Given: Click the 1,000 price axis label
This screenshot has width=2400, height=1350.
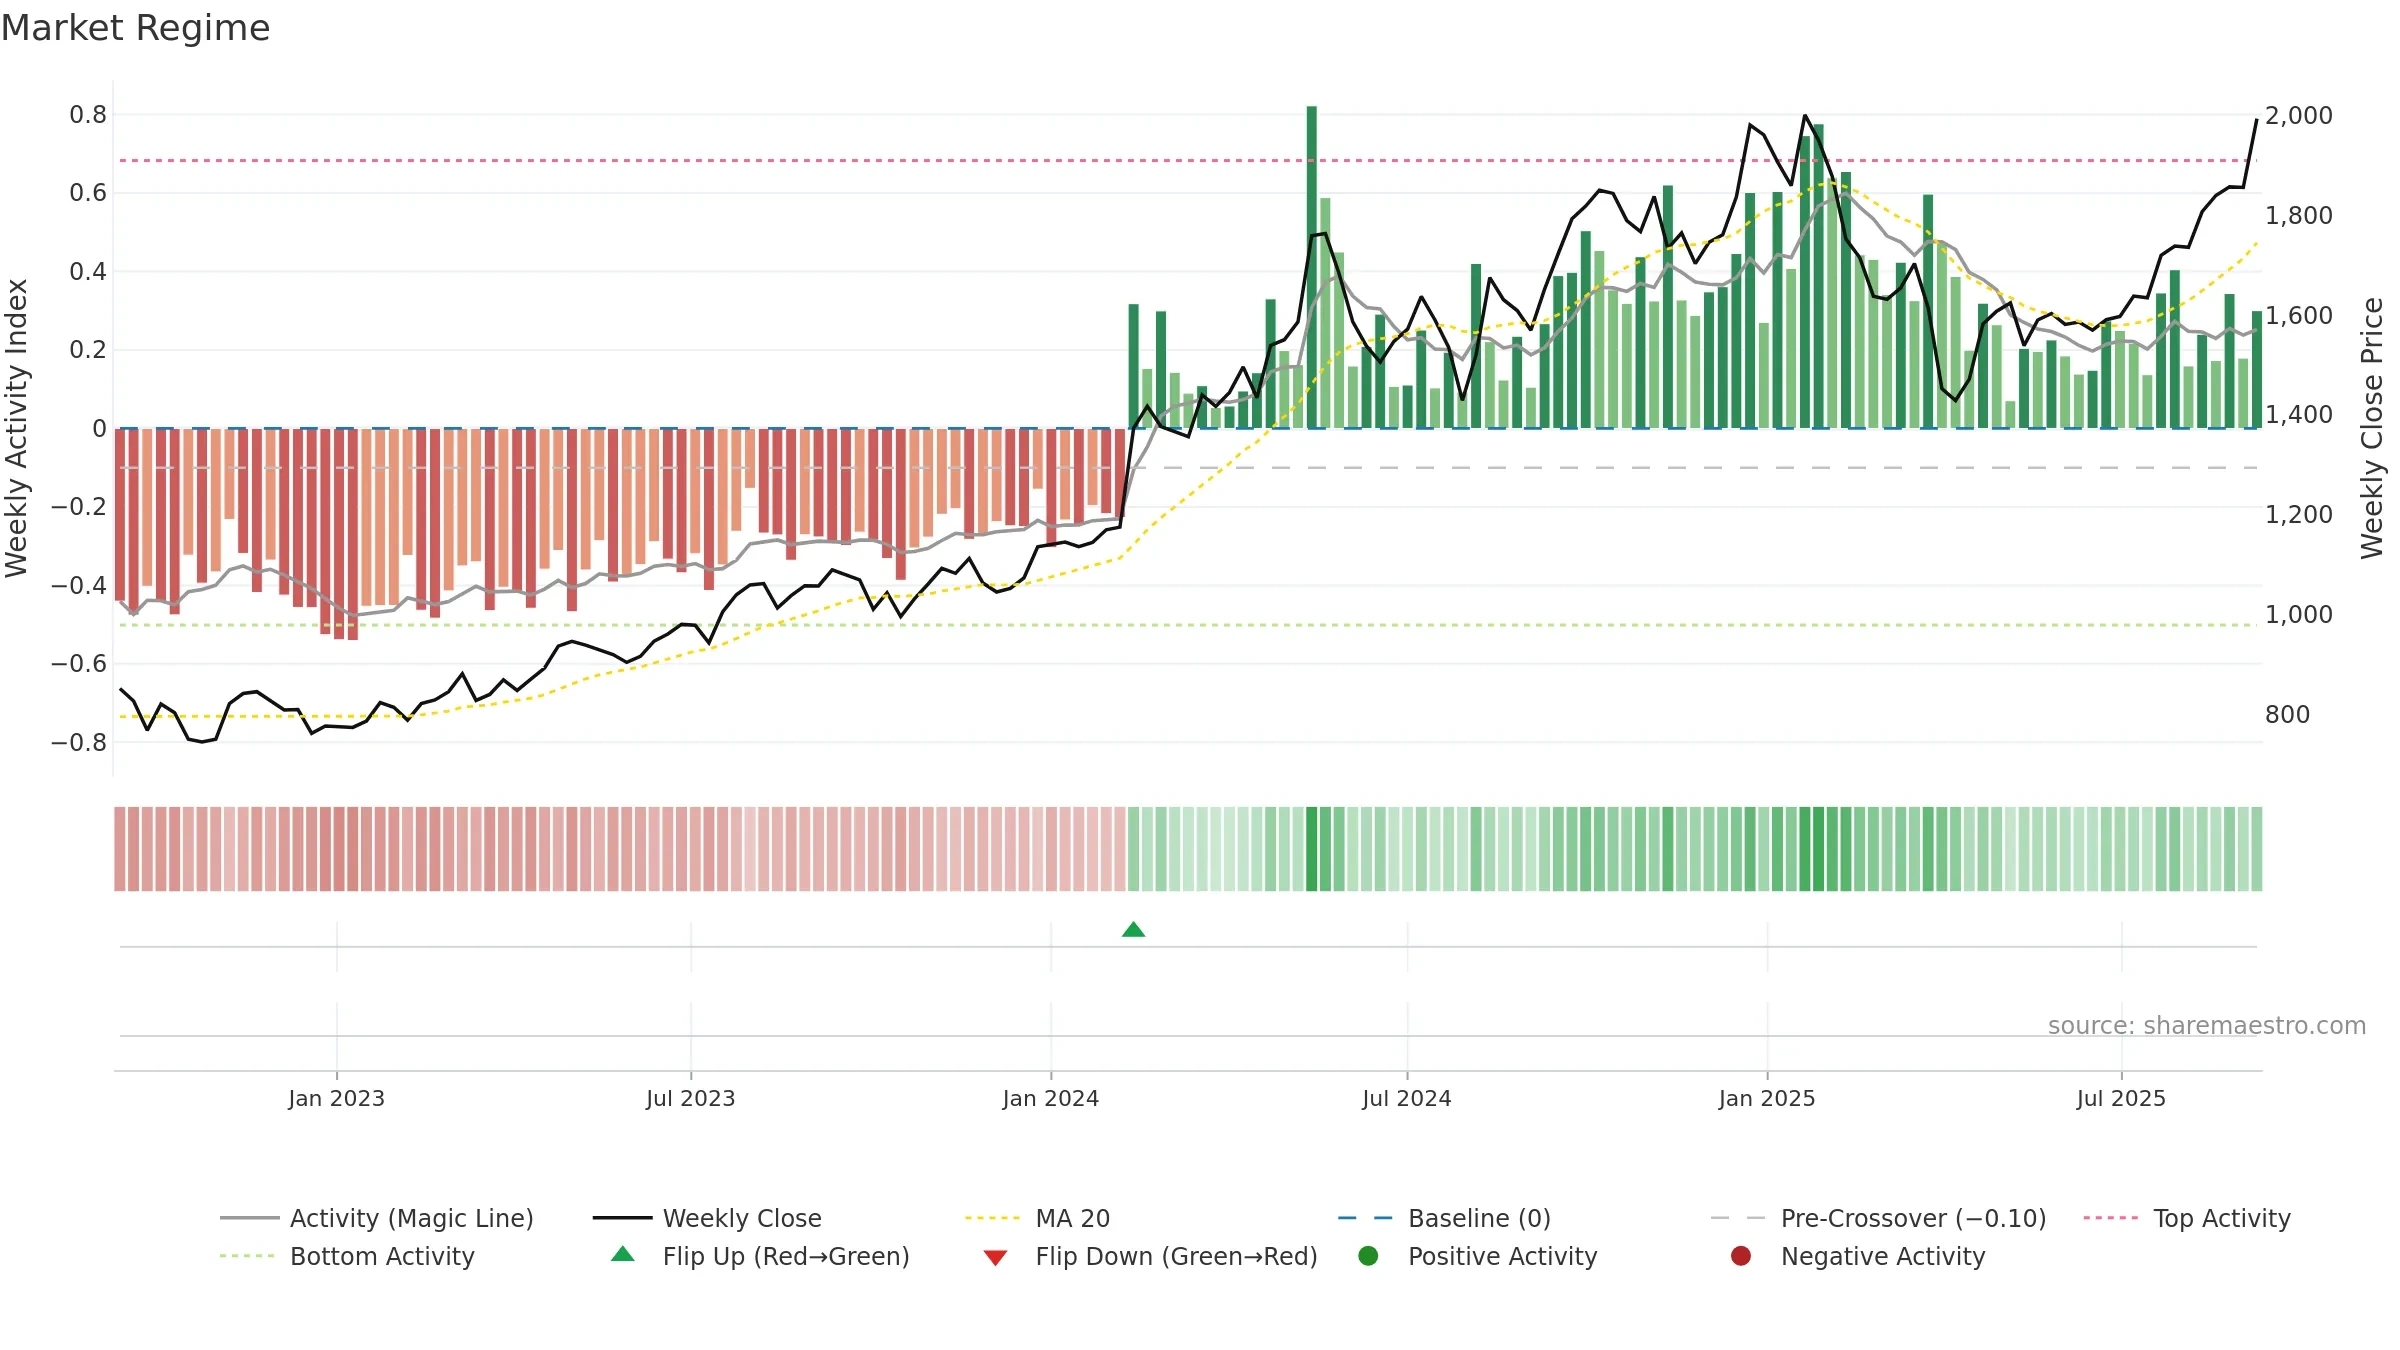Looking at the screenshot, I should point(2299,614).
